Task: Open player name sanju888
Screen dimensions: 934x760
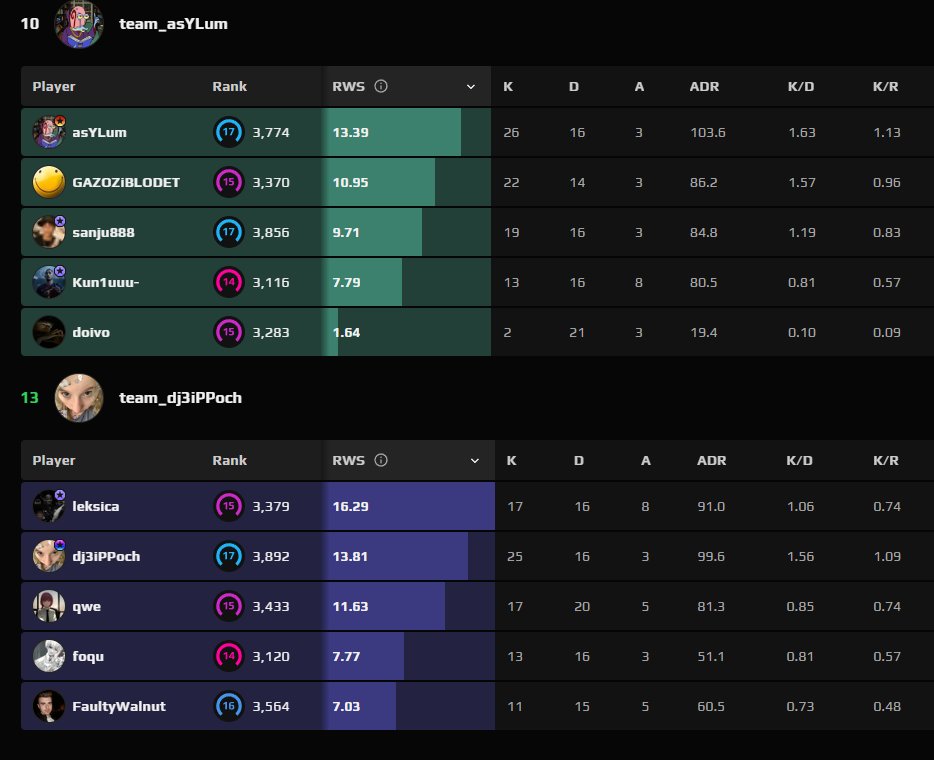Action: point(104,232)
